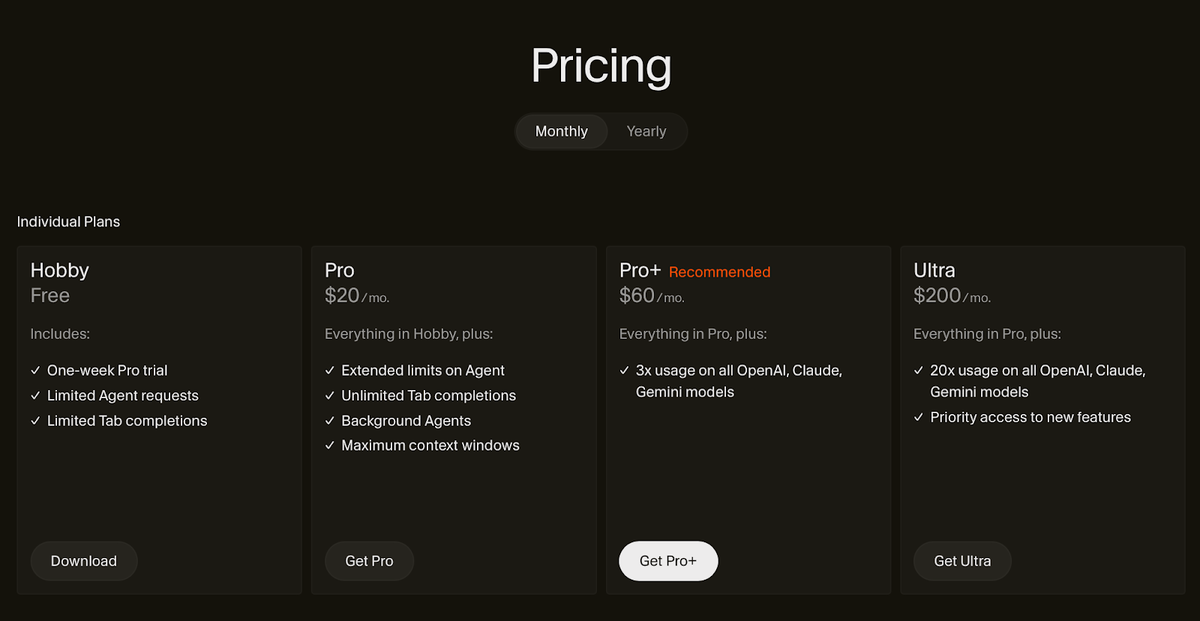
Task: Click checkmark beside Maximum context windows
Action: point(330,446)
